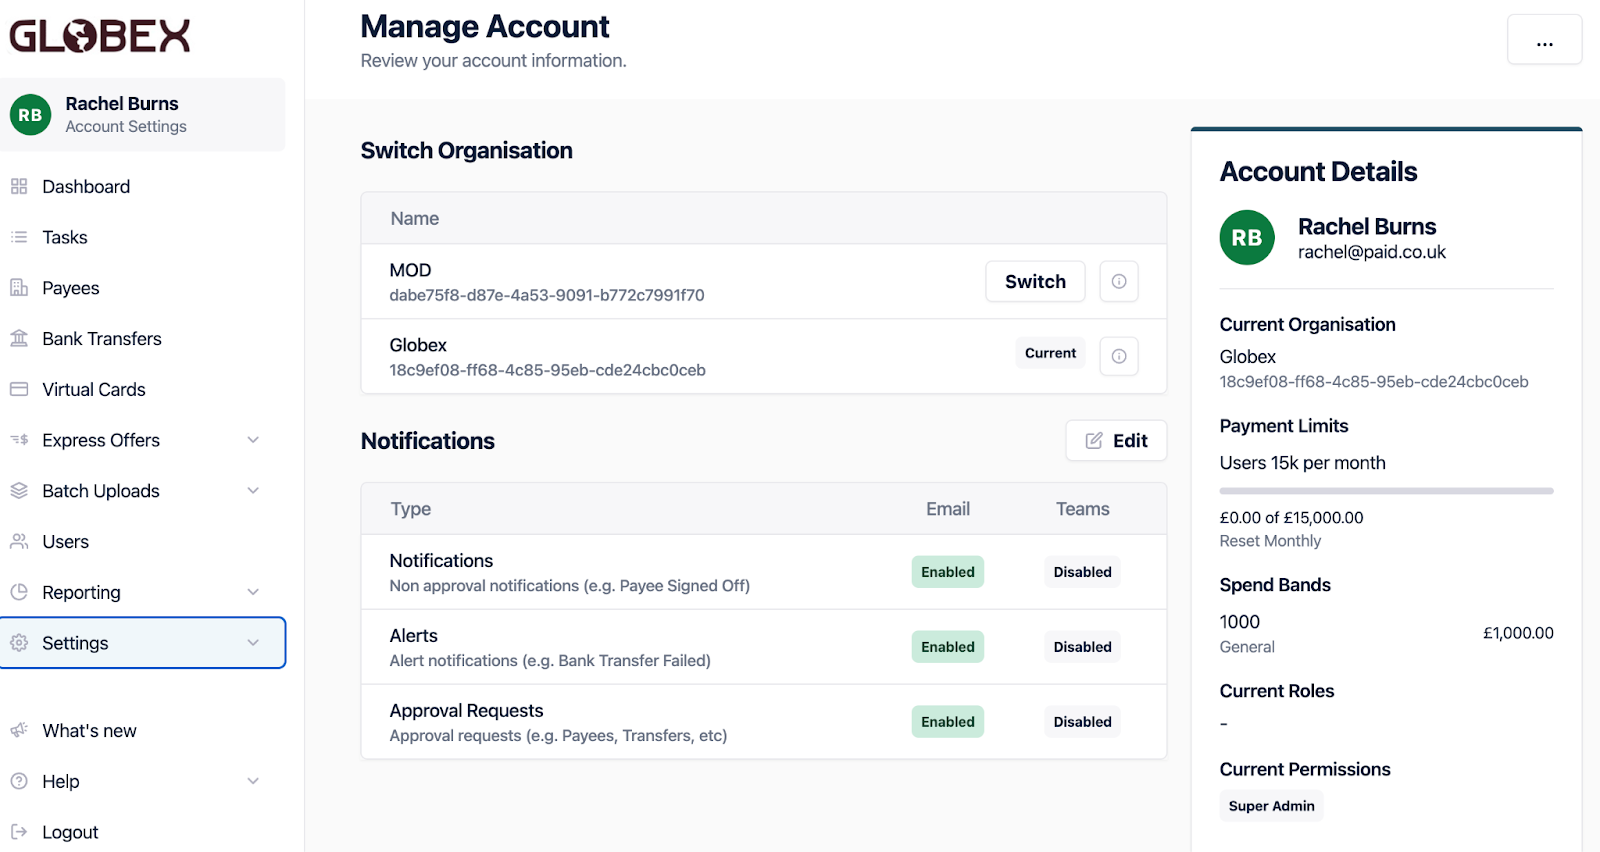Expand the Batch Uploads chevron
The image size is (1600, 852).
pyautogui.click(x=253, y=491)
